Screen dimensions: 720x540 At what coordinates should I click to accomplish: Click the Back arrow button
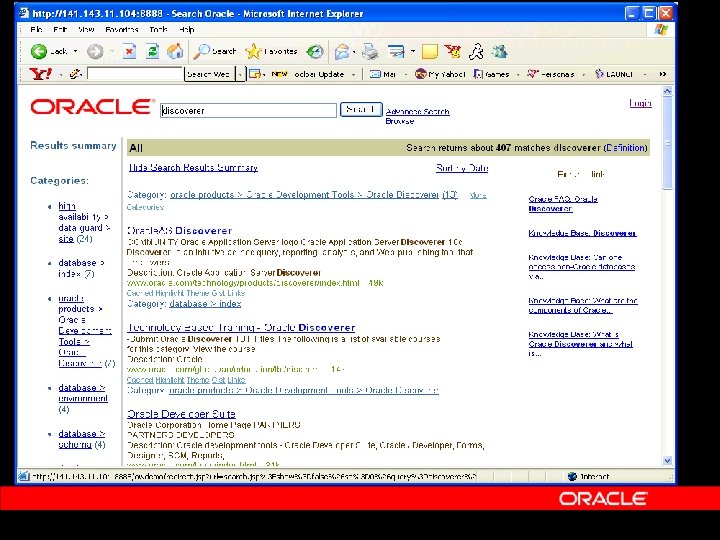(39, 51)
